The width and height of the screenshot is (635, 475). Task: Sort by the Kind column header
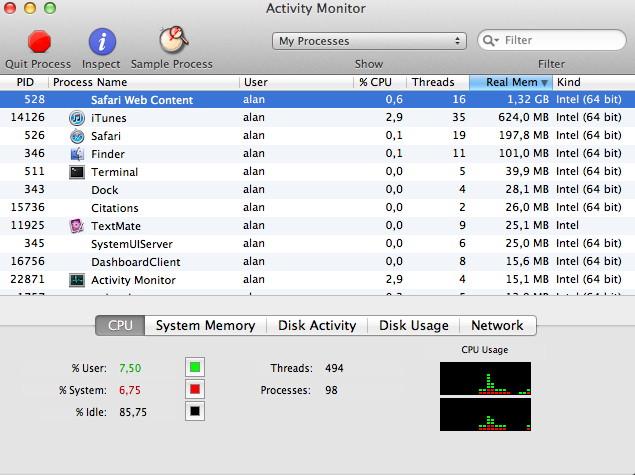point(594,82)
